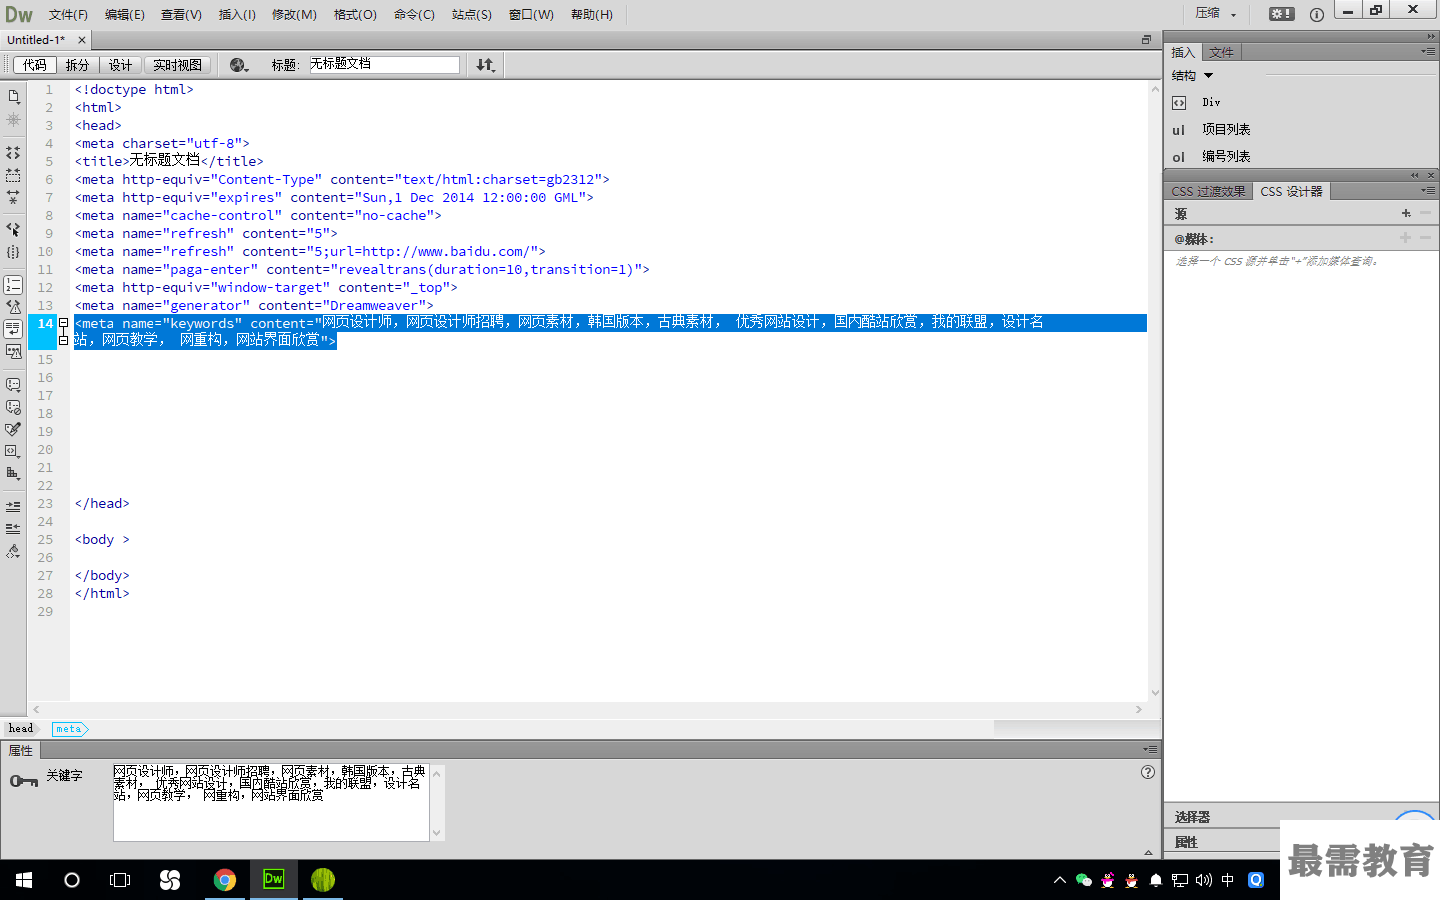Collapse selection from coding toolbar

(13, 175)
